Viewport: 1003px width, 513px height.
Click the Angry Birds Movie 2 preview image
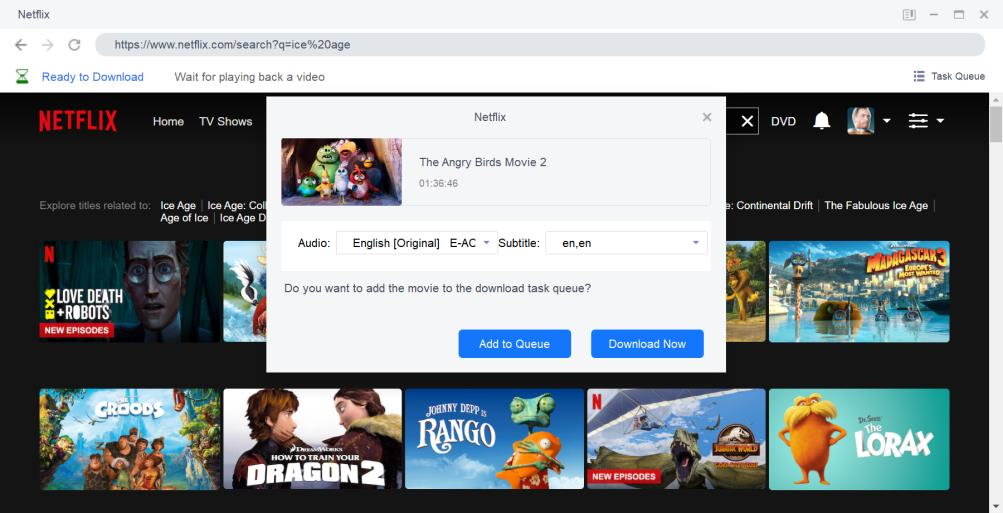tap(342, 172)
